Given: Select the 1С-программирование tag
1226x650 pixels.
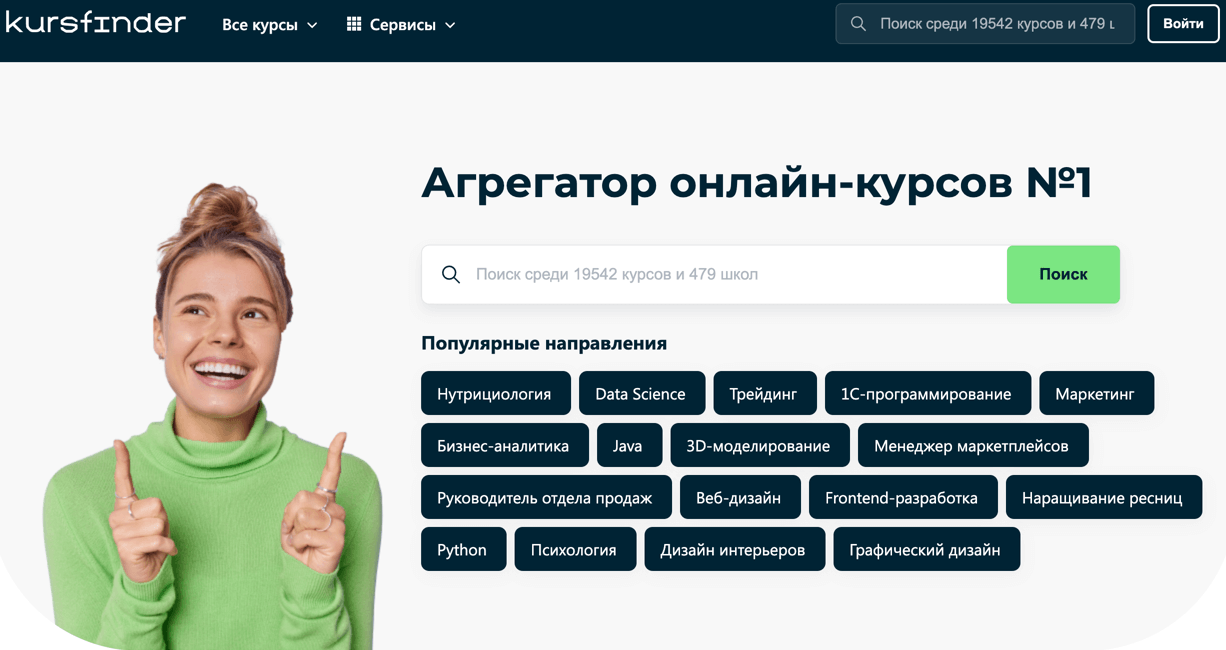Looking at the screenshot, I should click(x=926, y=394).
